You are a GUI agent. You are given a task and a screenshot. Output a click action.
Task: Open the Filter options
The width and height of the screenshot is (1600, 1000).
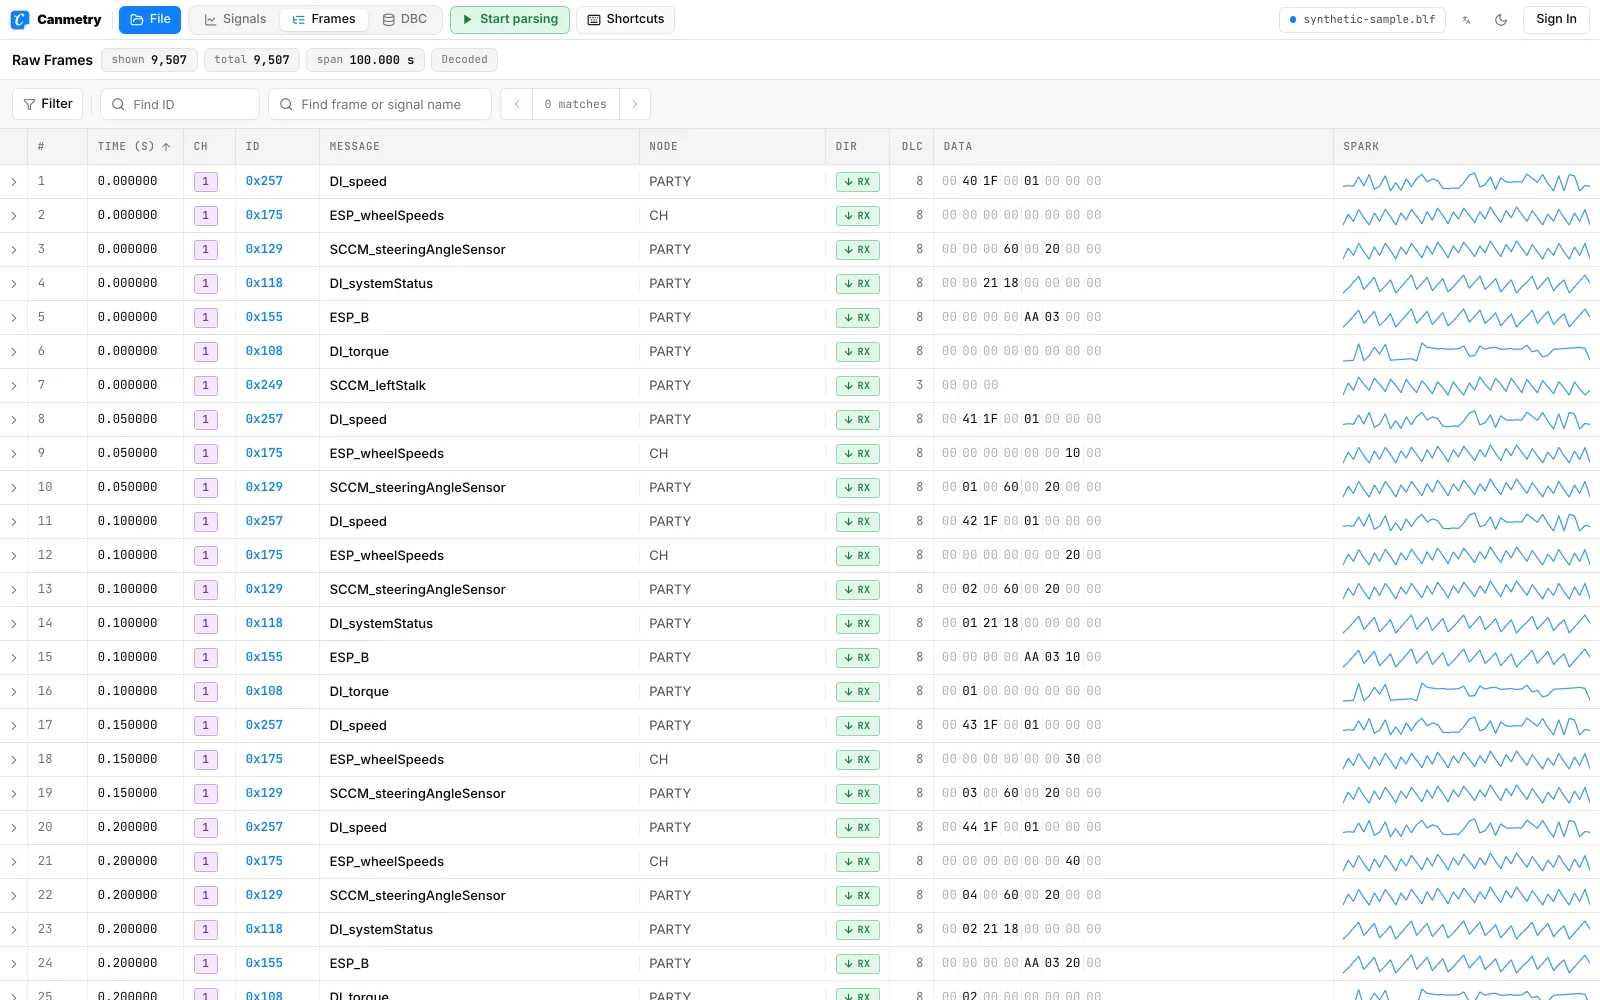48,104
